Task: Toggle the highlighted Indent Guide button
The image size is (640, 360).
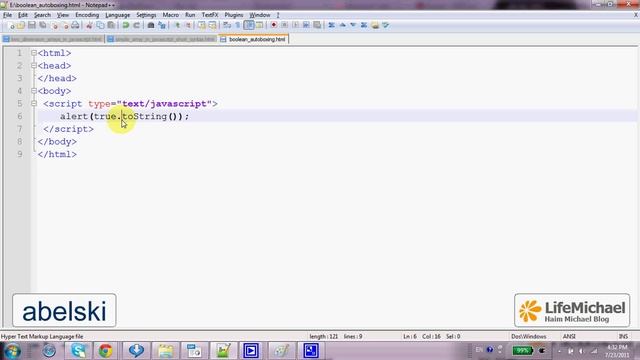Action: (249, 25)
